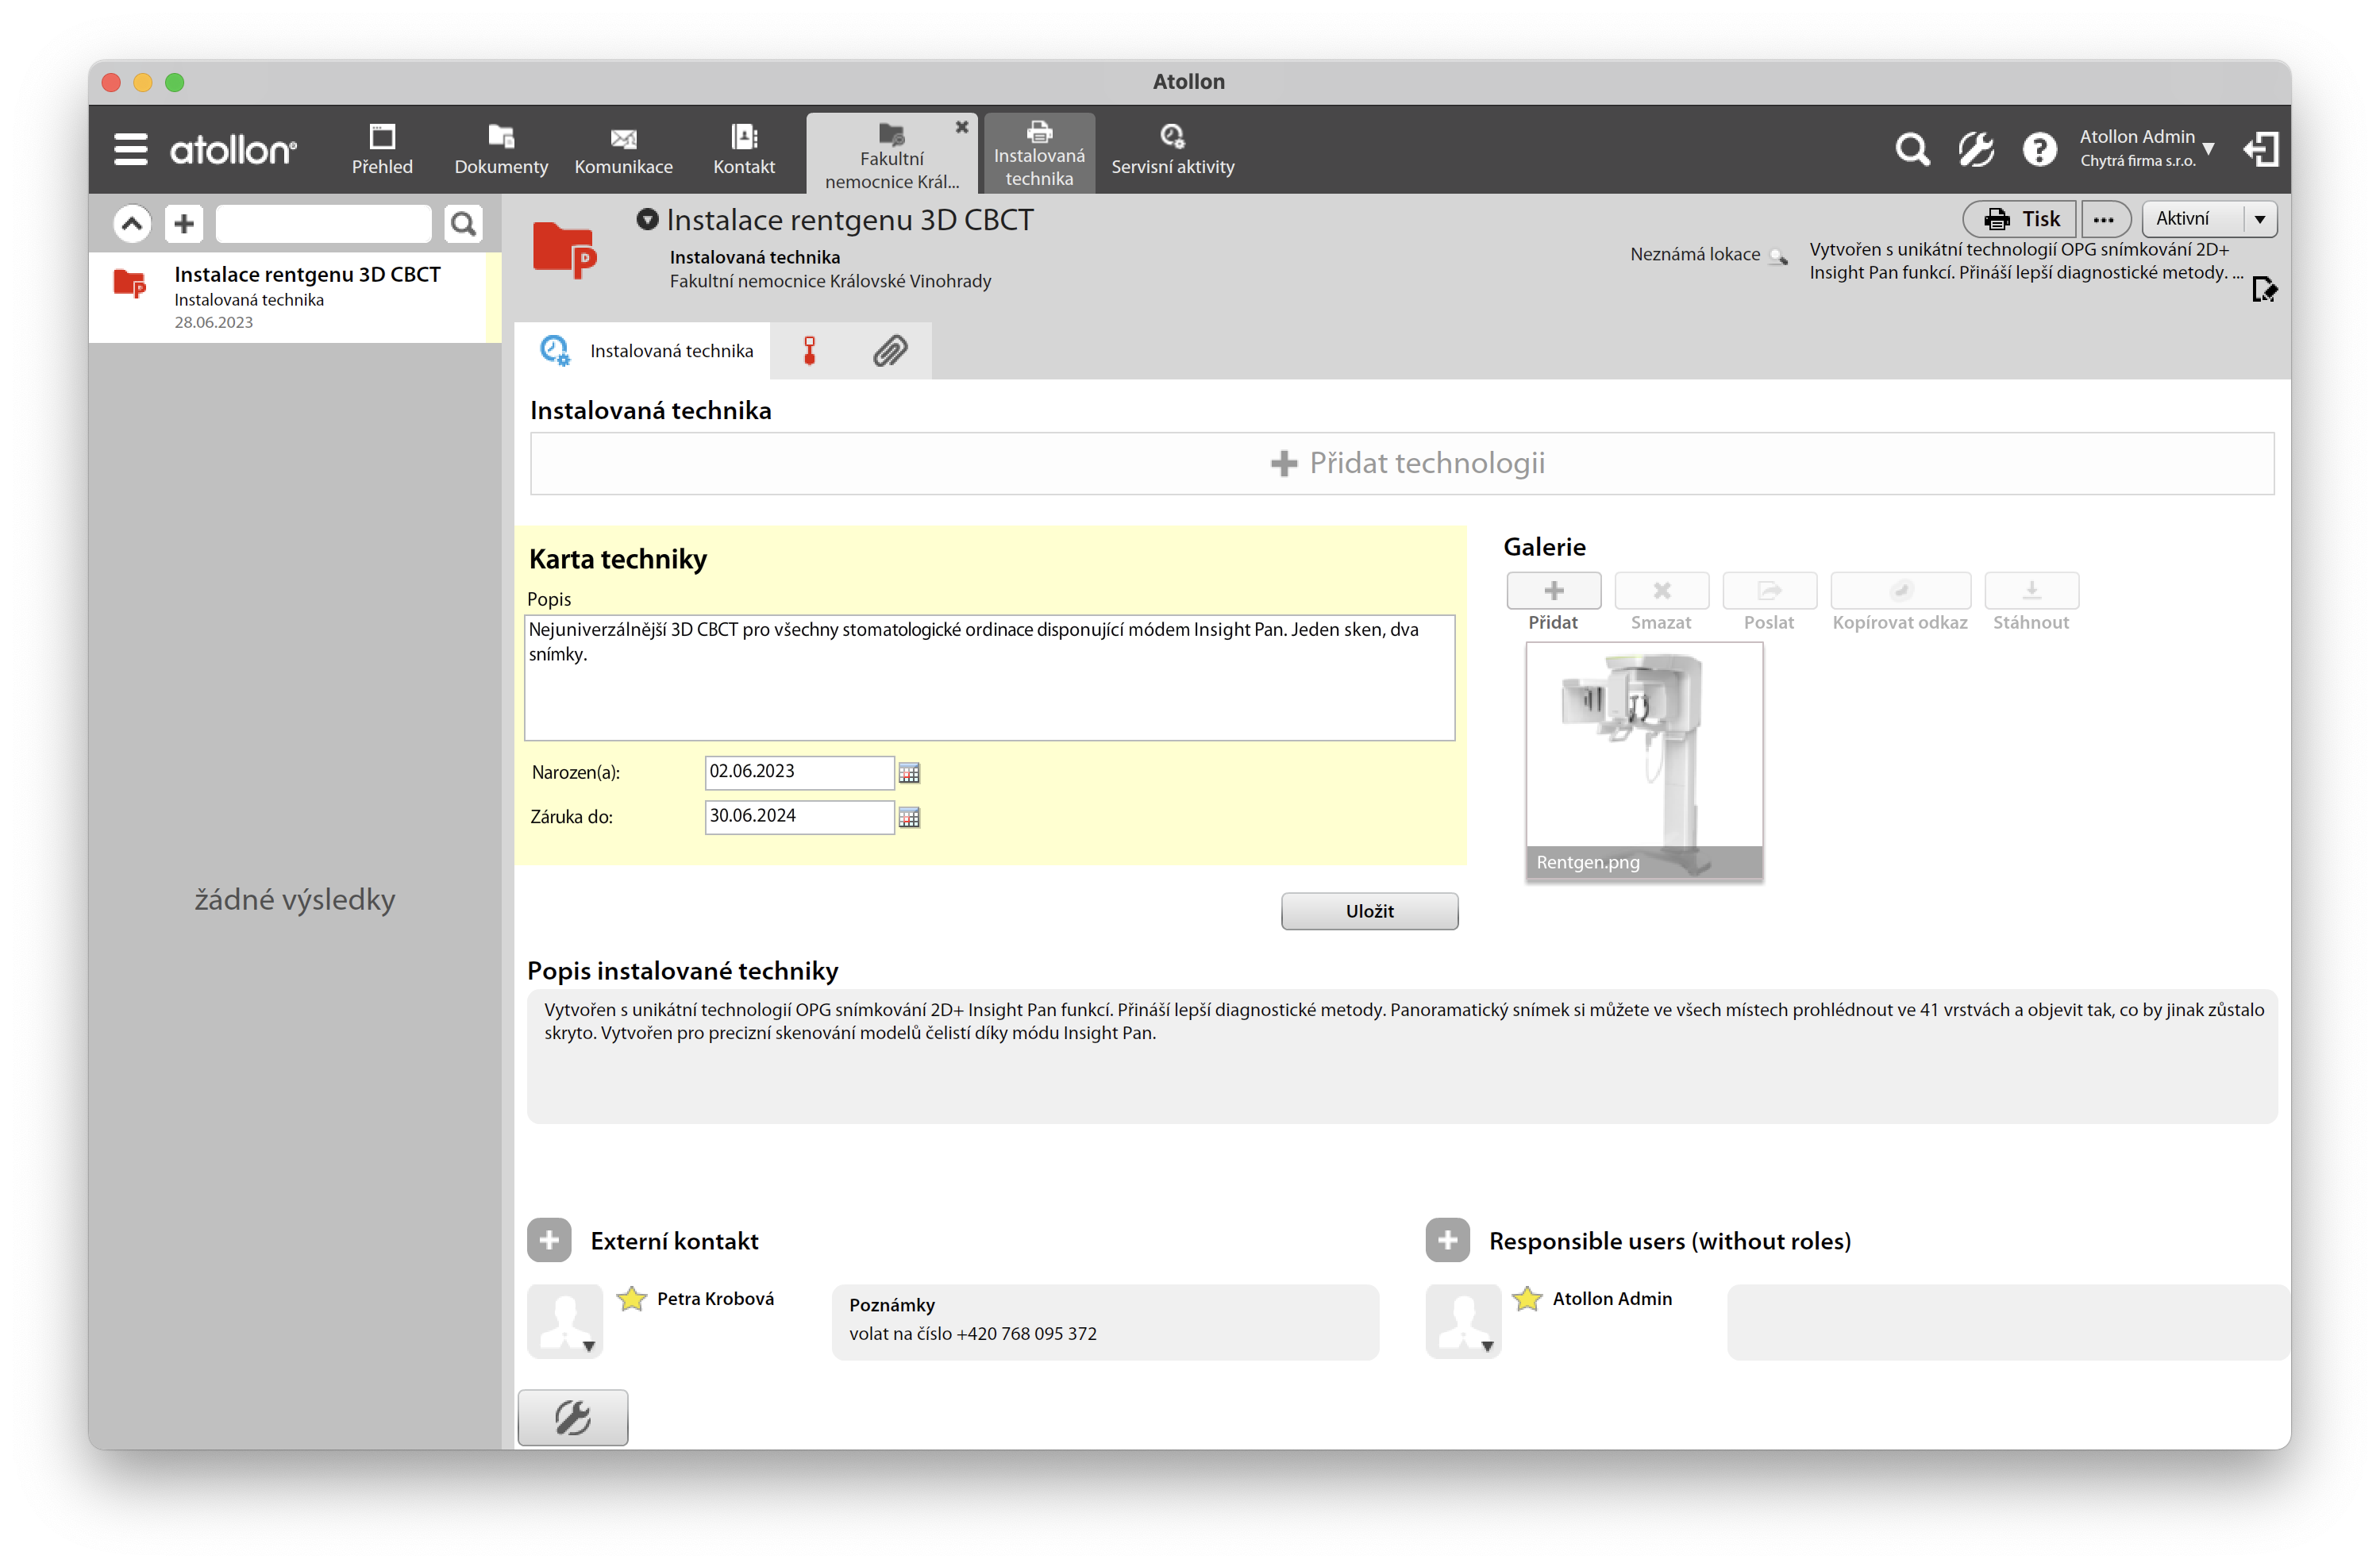Open the help question mark icon

[2039, 150]
